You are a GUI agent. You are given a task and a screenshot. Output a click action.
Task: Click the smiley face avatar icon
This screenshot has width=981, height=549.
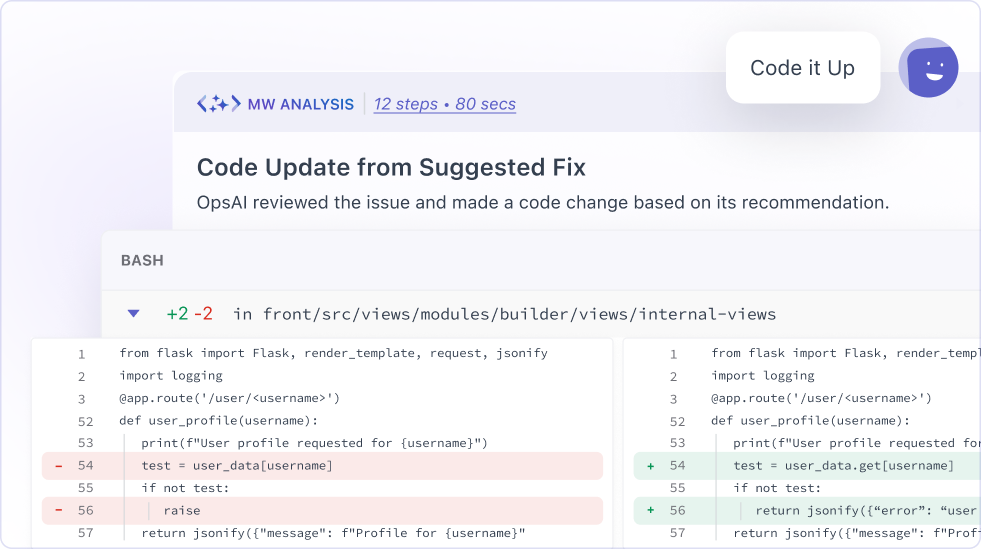pos(928,68)
